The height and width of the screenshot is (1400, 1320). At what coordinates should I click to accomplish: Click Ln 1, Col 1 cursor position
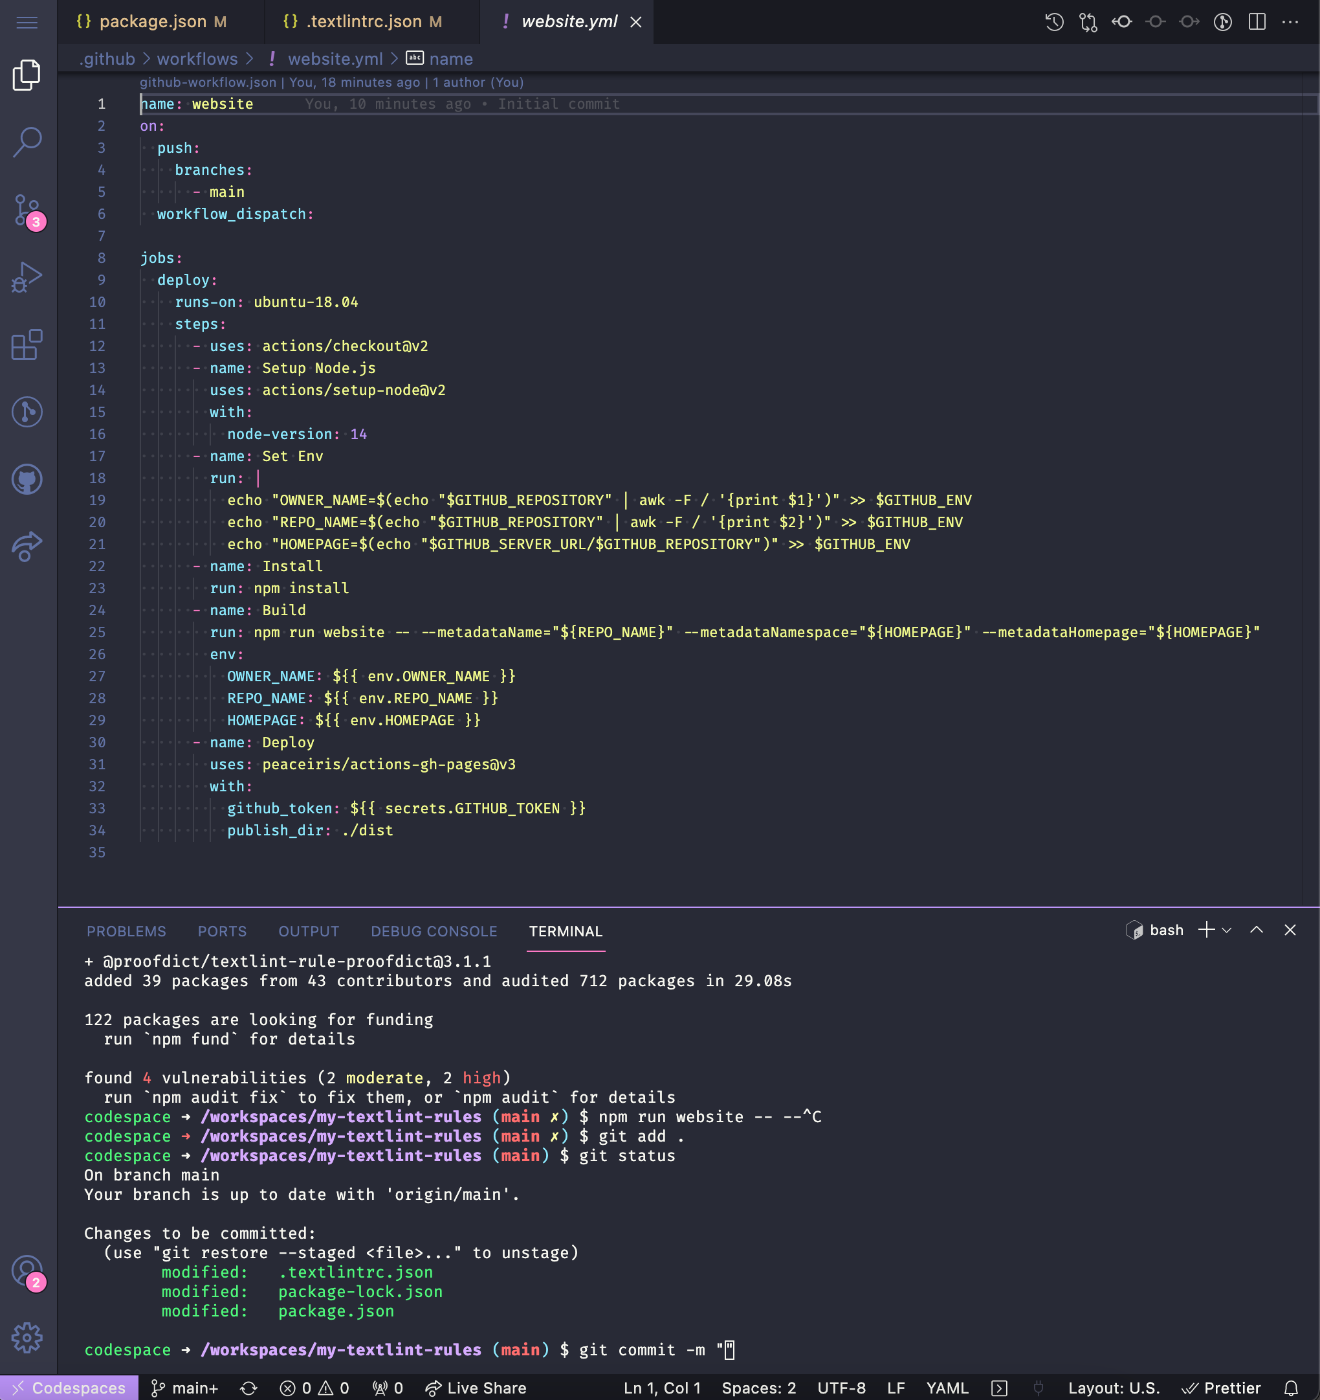[662, 1388]
